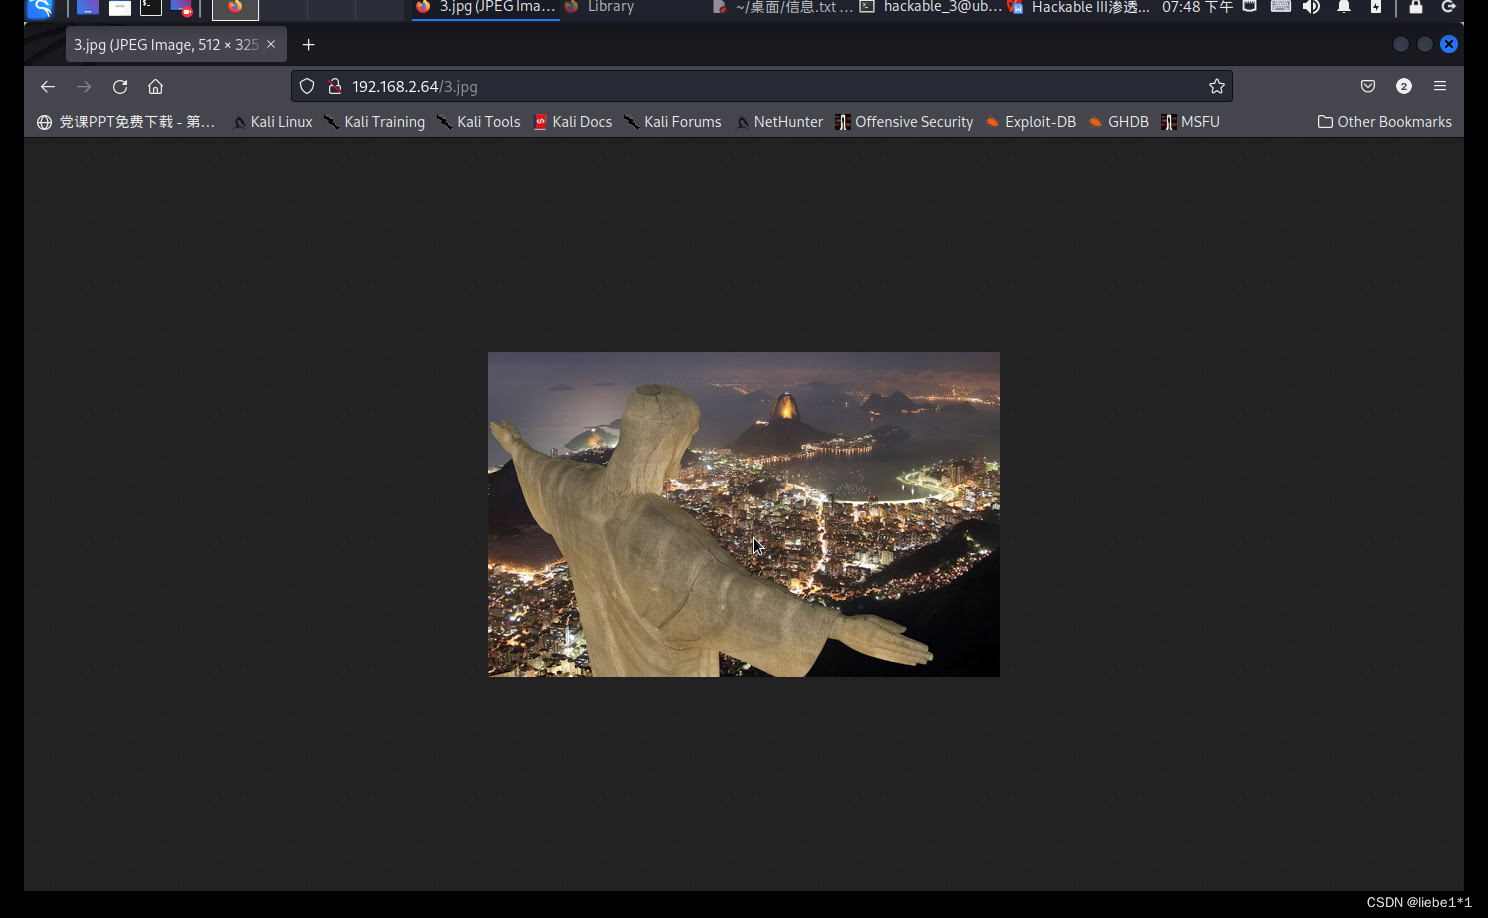Click the Christ statue JPEG image
1488x918 pixels.
[x=744, y=514]
